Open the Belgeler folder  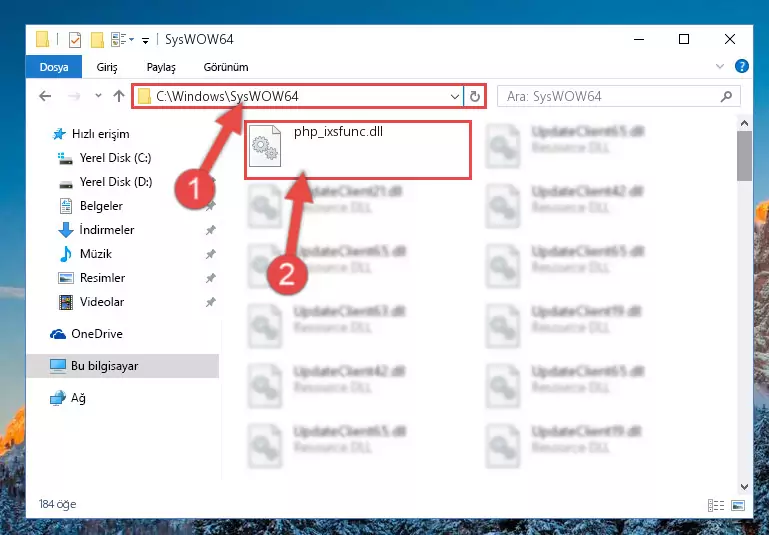click(x=101, y=206)
